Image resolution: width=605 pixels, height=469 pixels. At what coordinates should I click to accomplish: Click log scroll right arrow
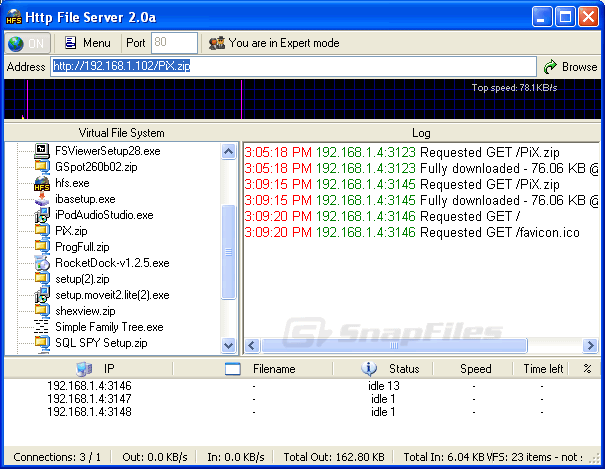[590, 345]
